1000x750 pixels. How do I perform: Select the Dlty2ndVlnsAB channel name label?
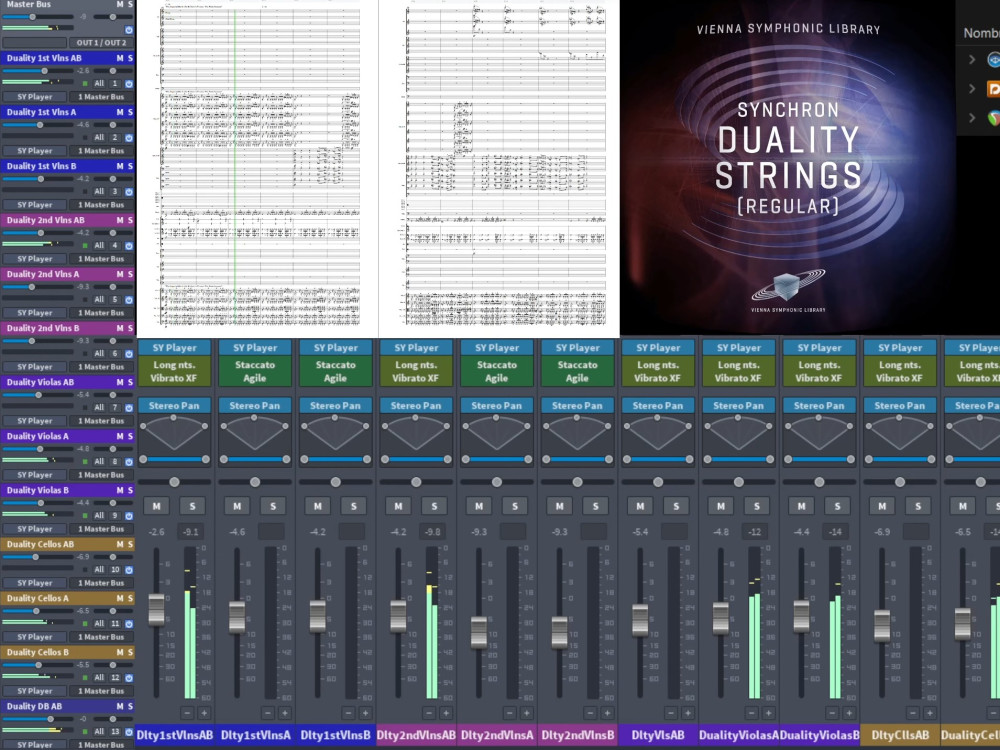(x=416, y=735)
